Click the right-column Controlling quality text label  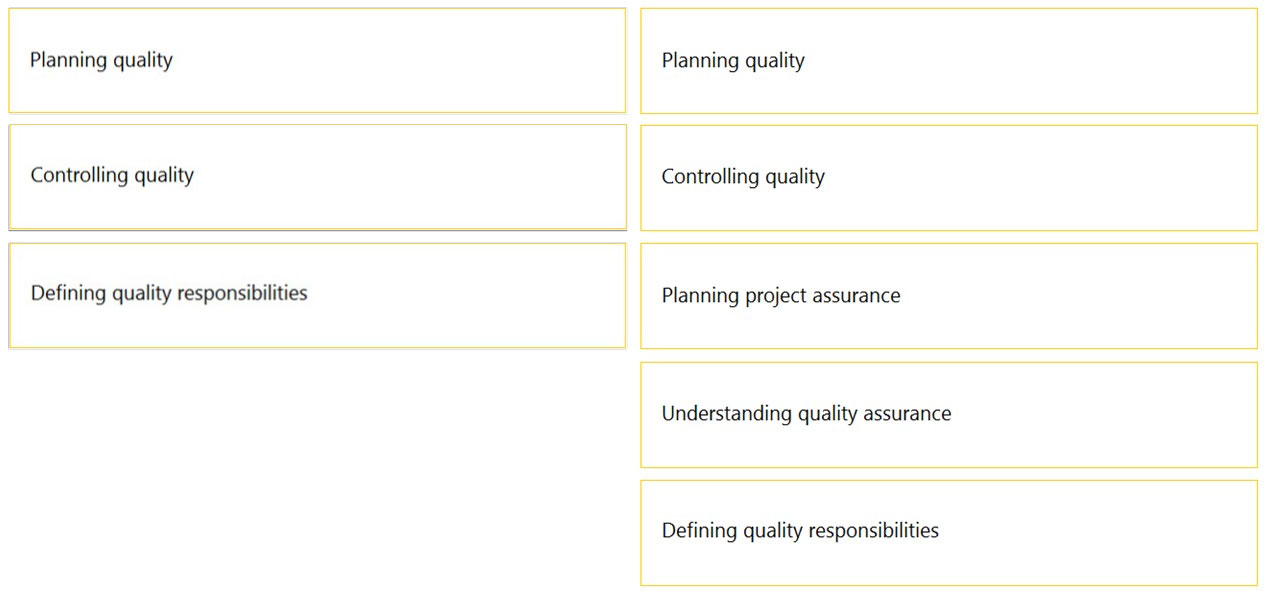743,177
